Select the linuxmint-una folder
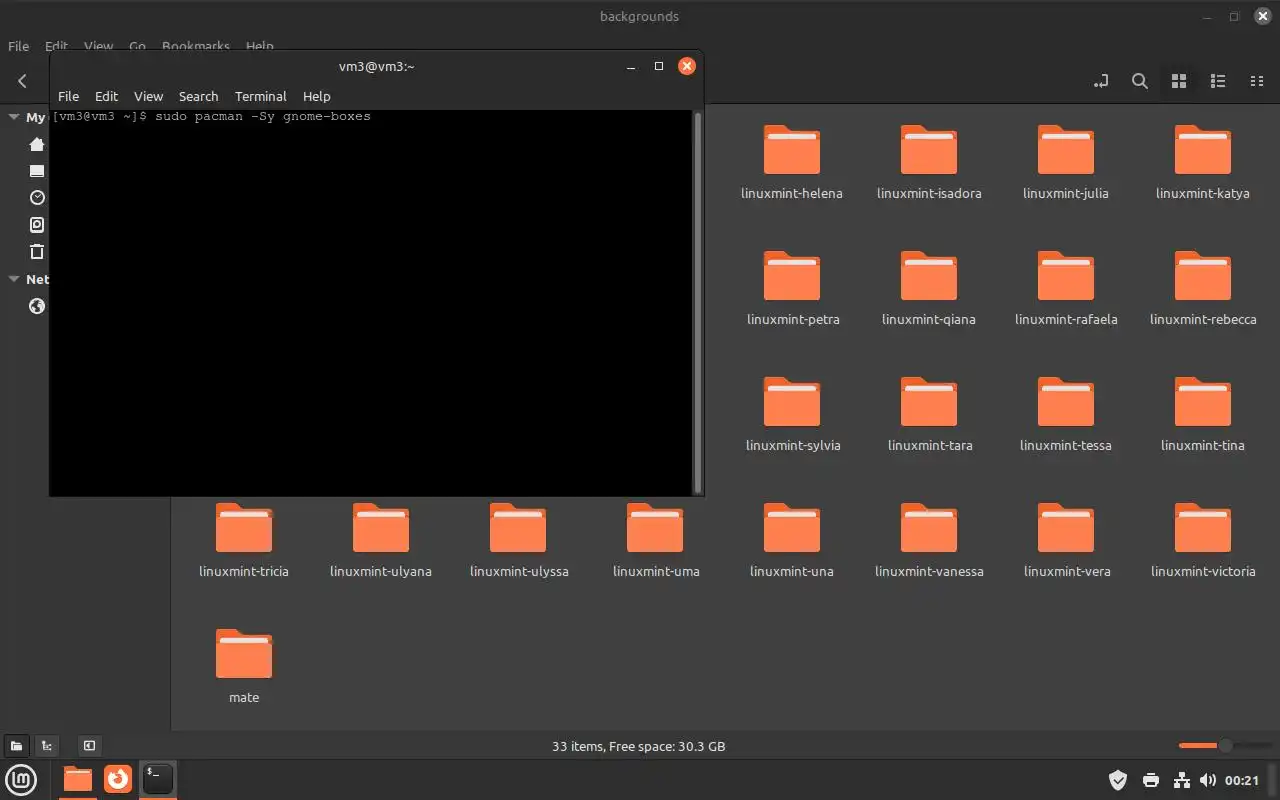Viewport: 1280px width, 800px height. [792, 540]
